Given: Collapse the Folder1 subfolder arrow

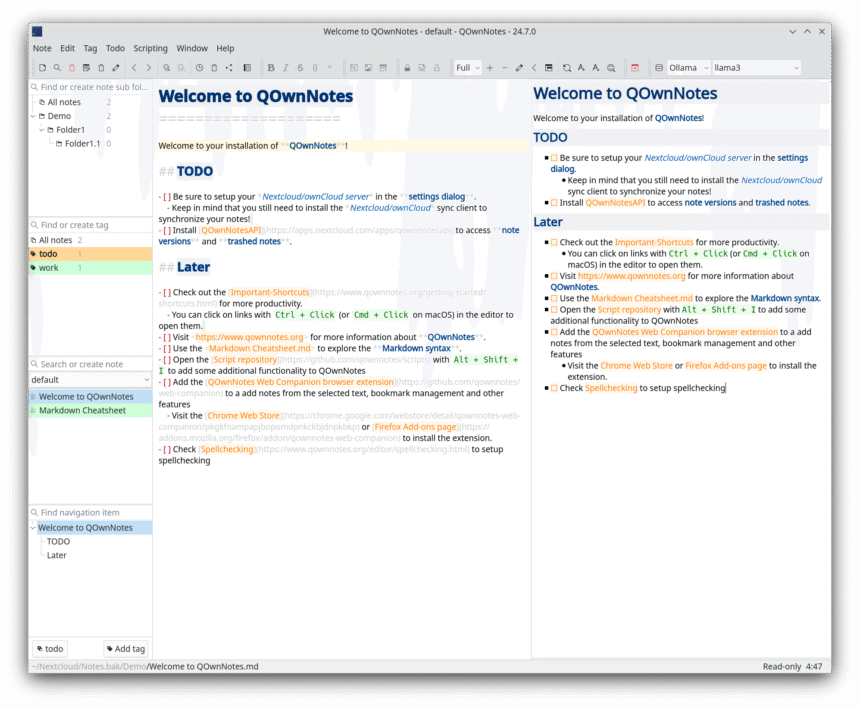Looking at the screenshot, I should click(42, 130).
